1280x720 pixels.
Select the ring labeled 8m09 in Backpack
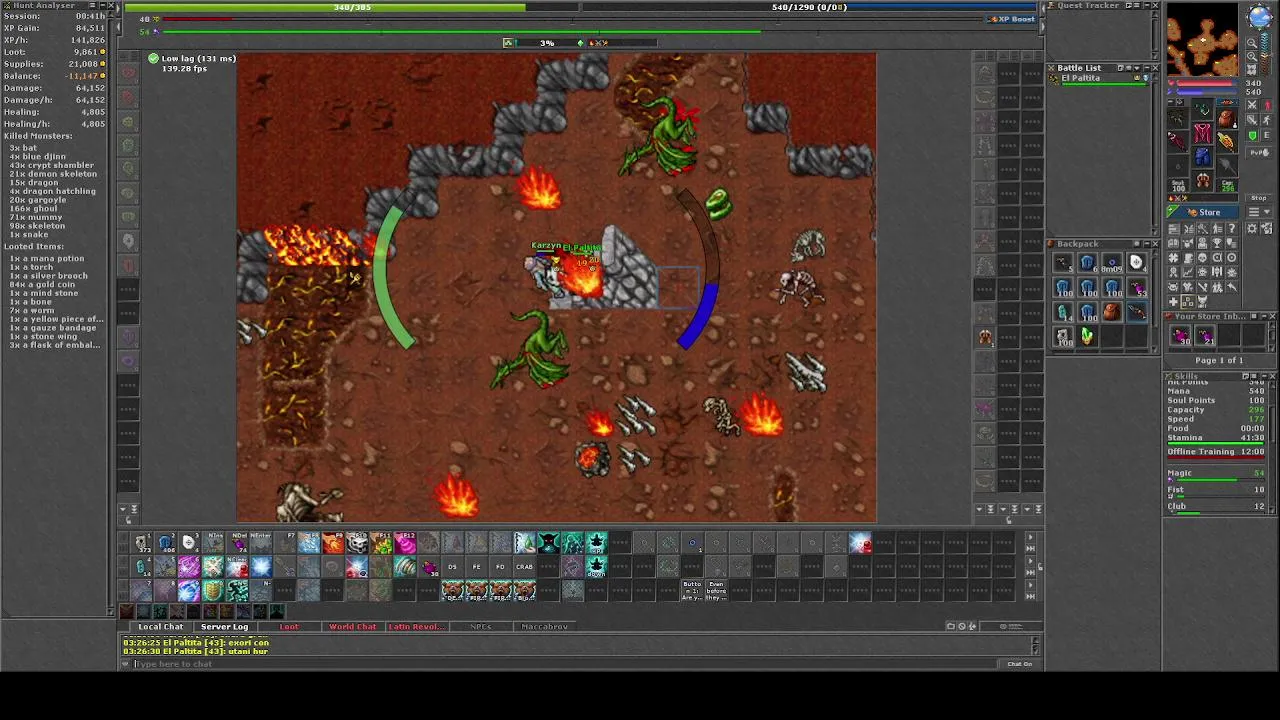(x=1112, y=263)
